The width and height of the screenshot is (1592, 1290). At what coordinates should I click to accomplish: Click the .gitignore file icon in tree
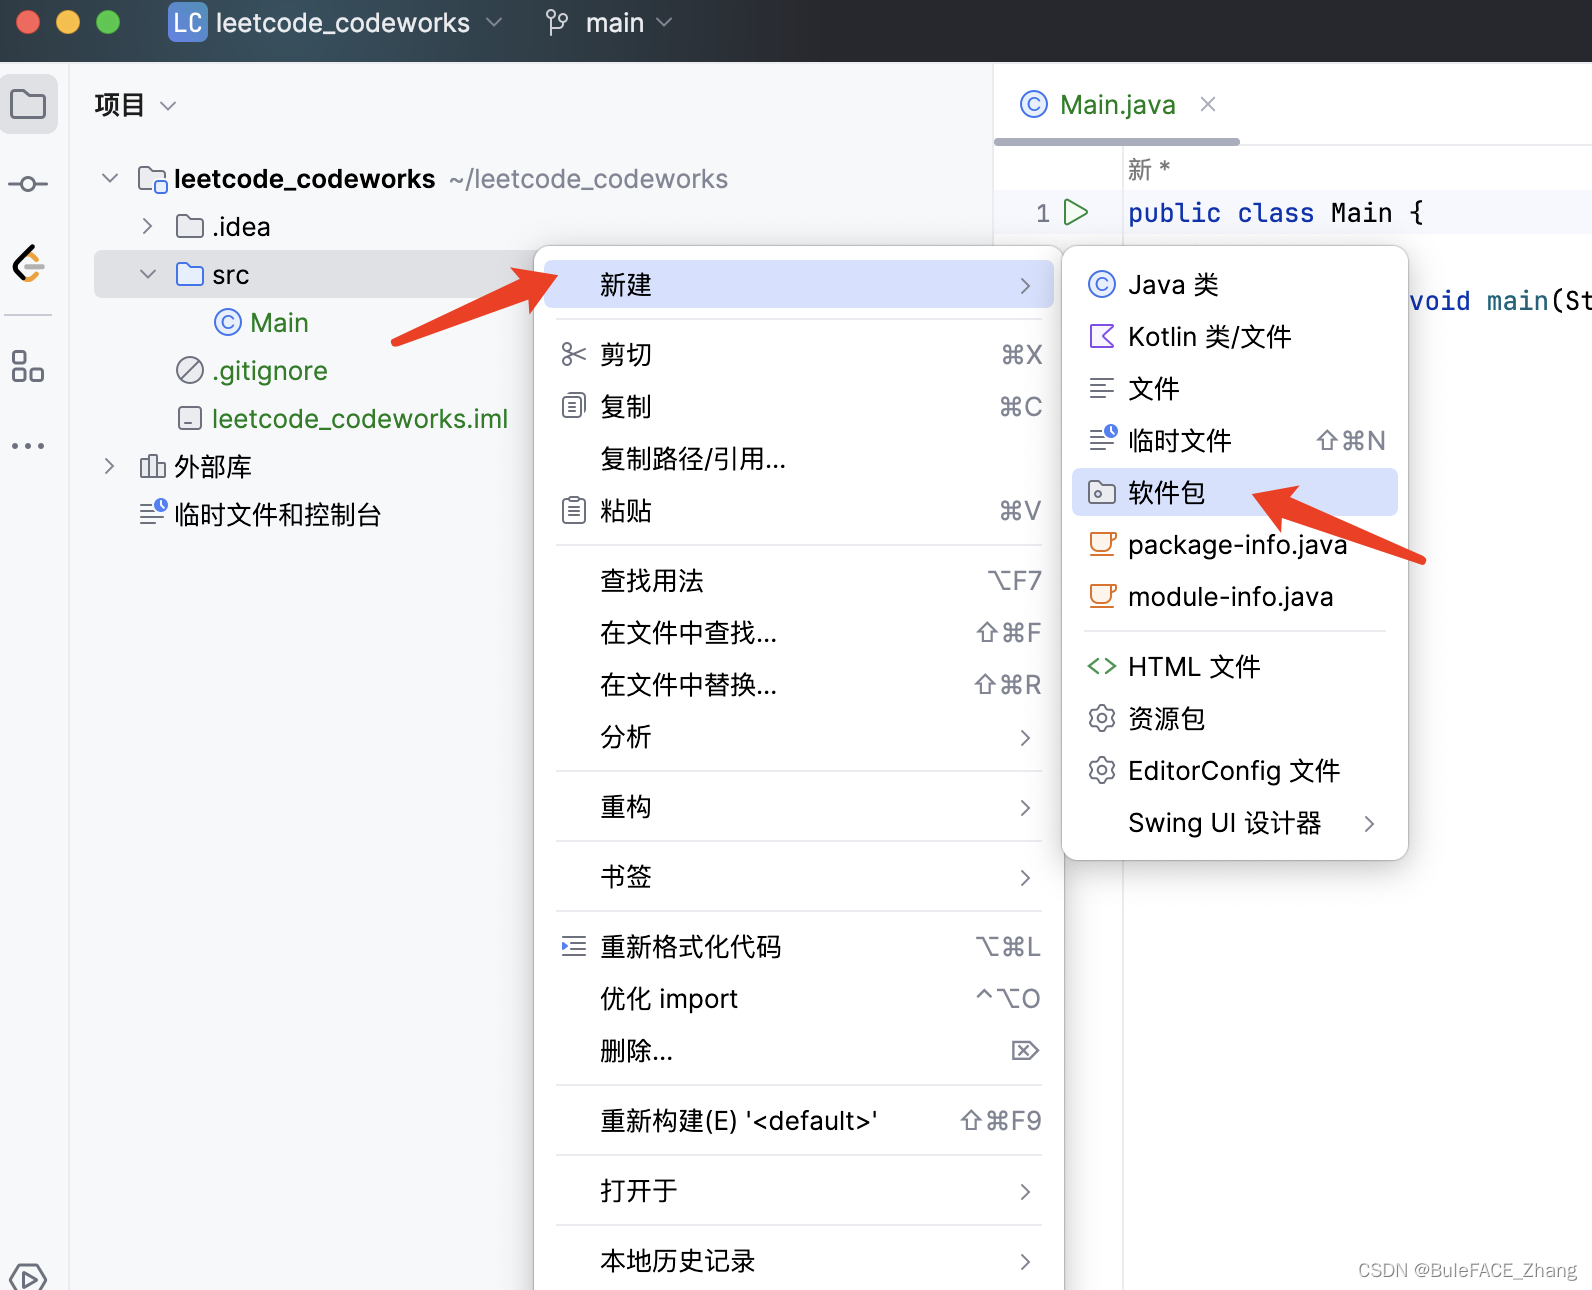coord(189,370)
